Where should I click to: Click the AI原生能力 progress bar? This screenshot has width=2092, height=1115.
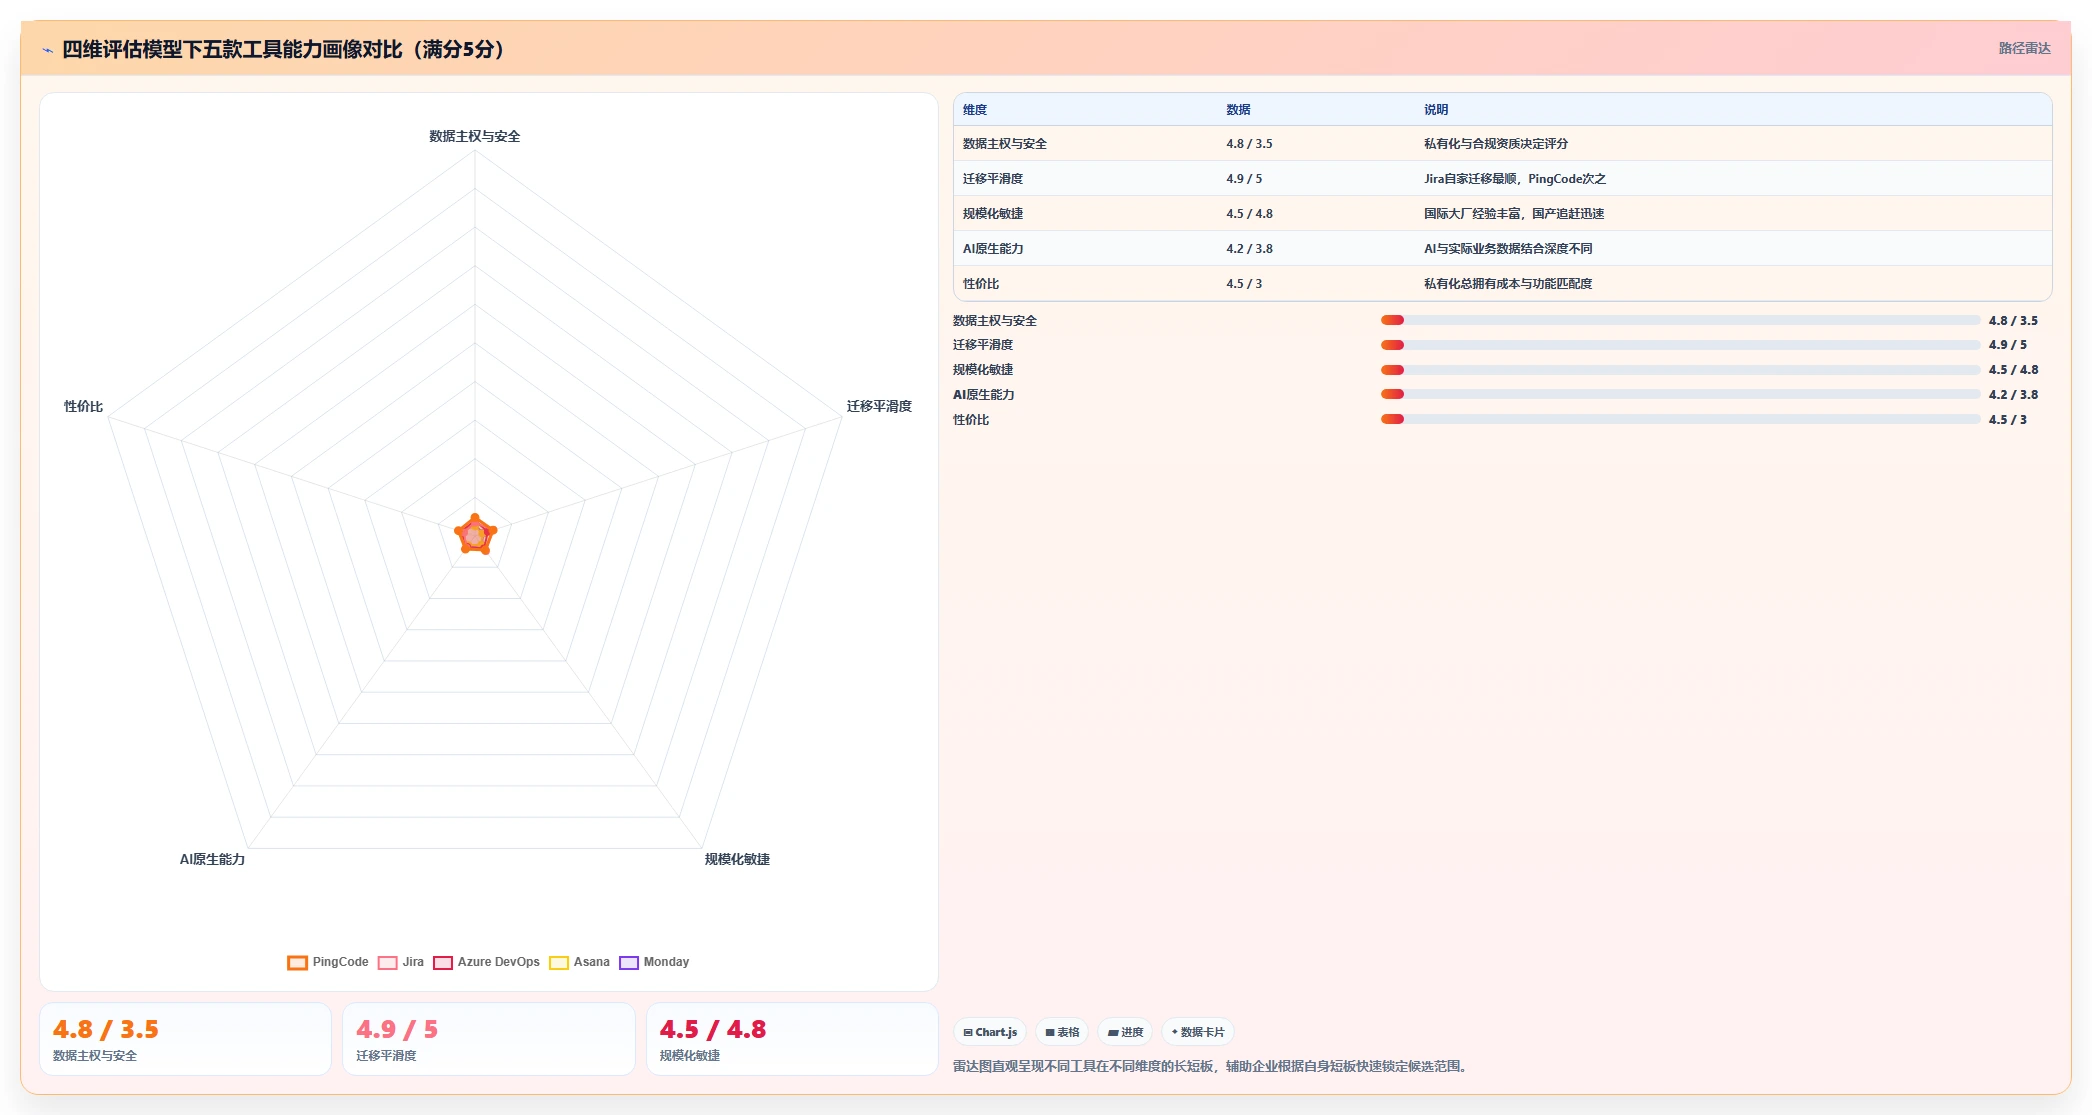tap(1680, 394)
